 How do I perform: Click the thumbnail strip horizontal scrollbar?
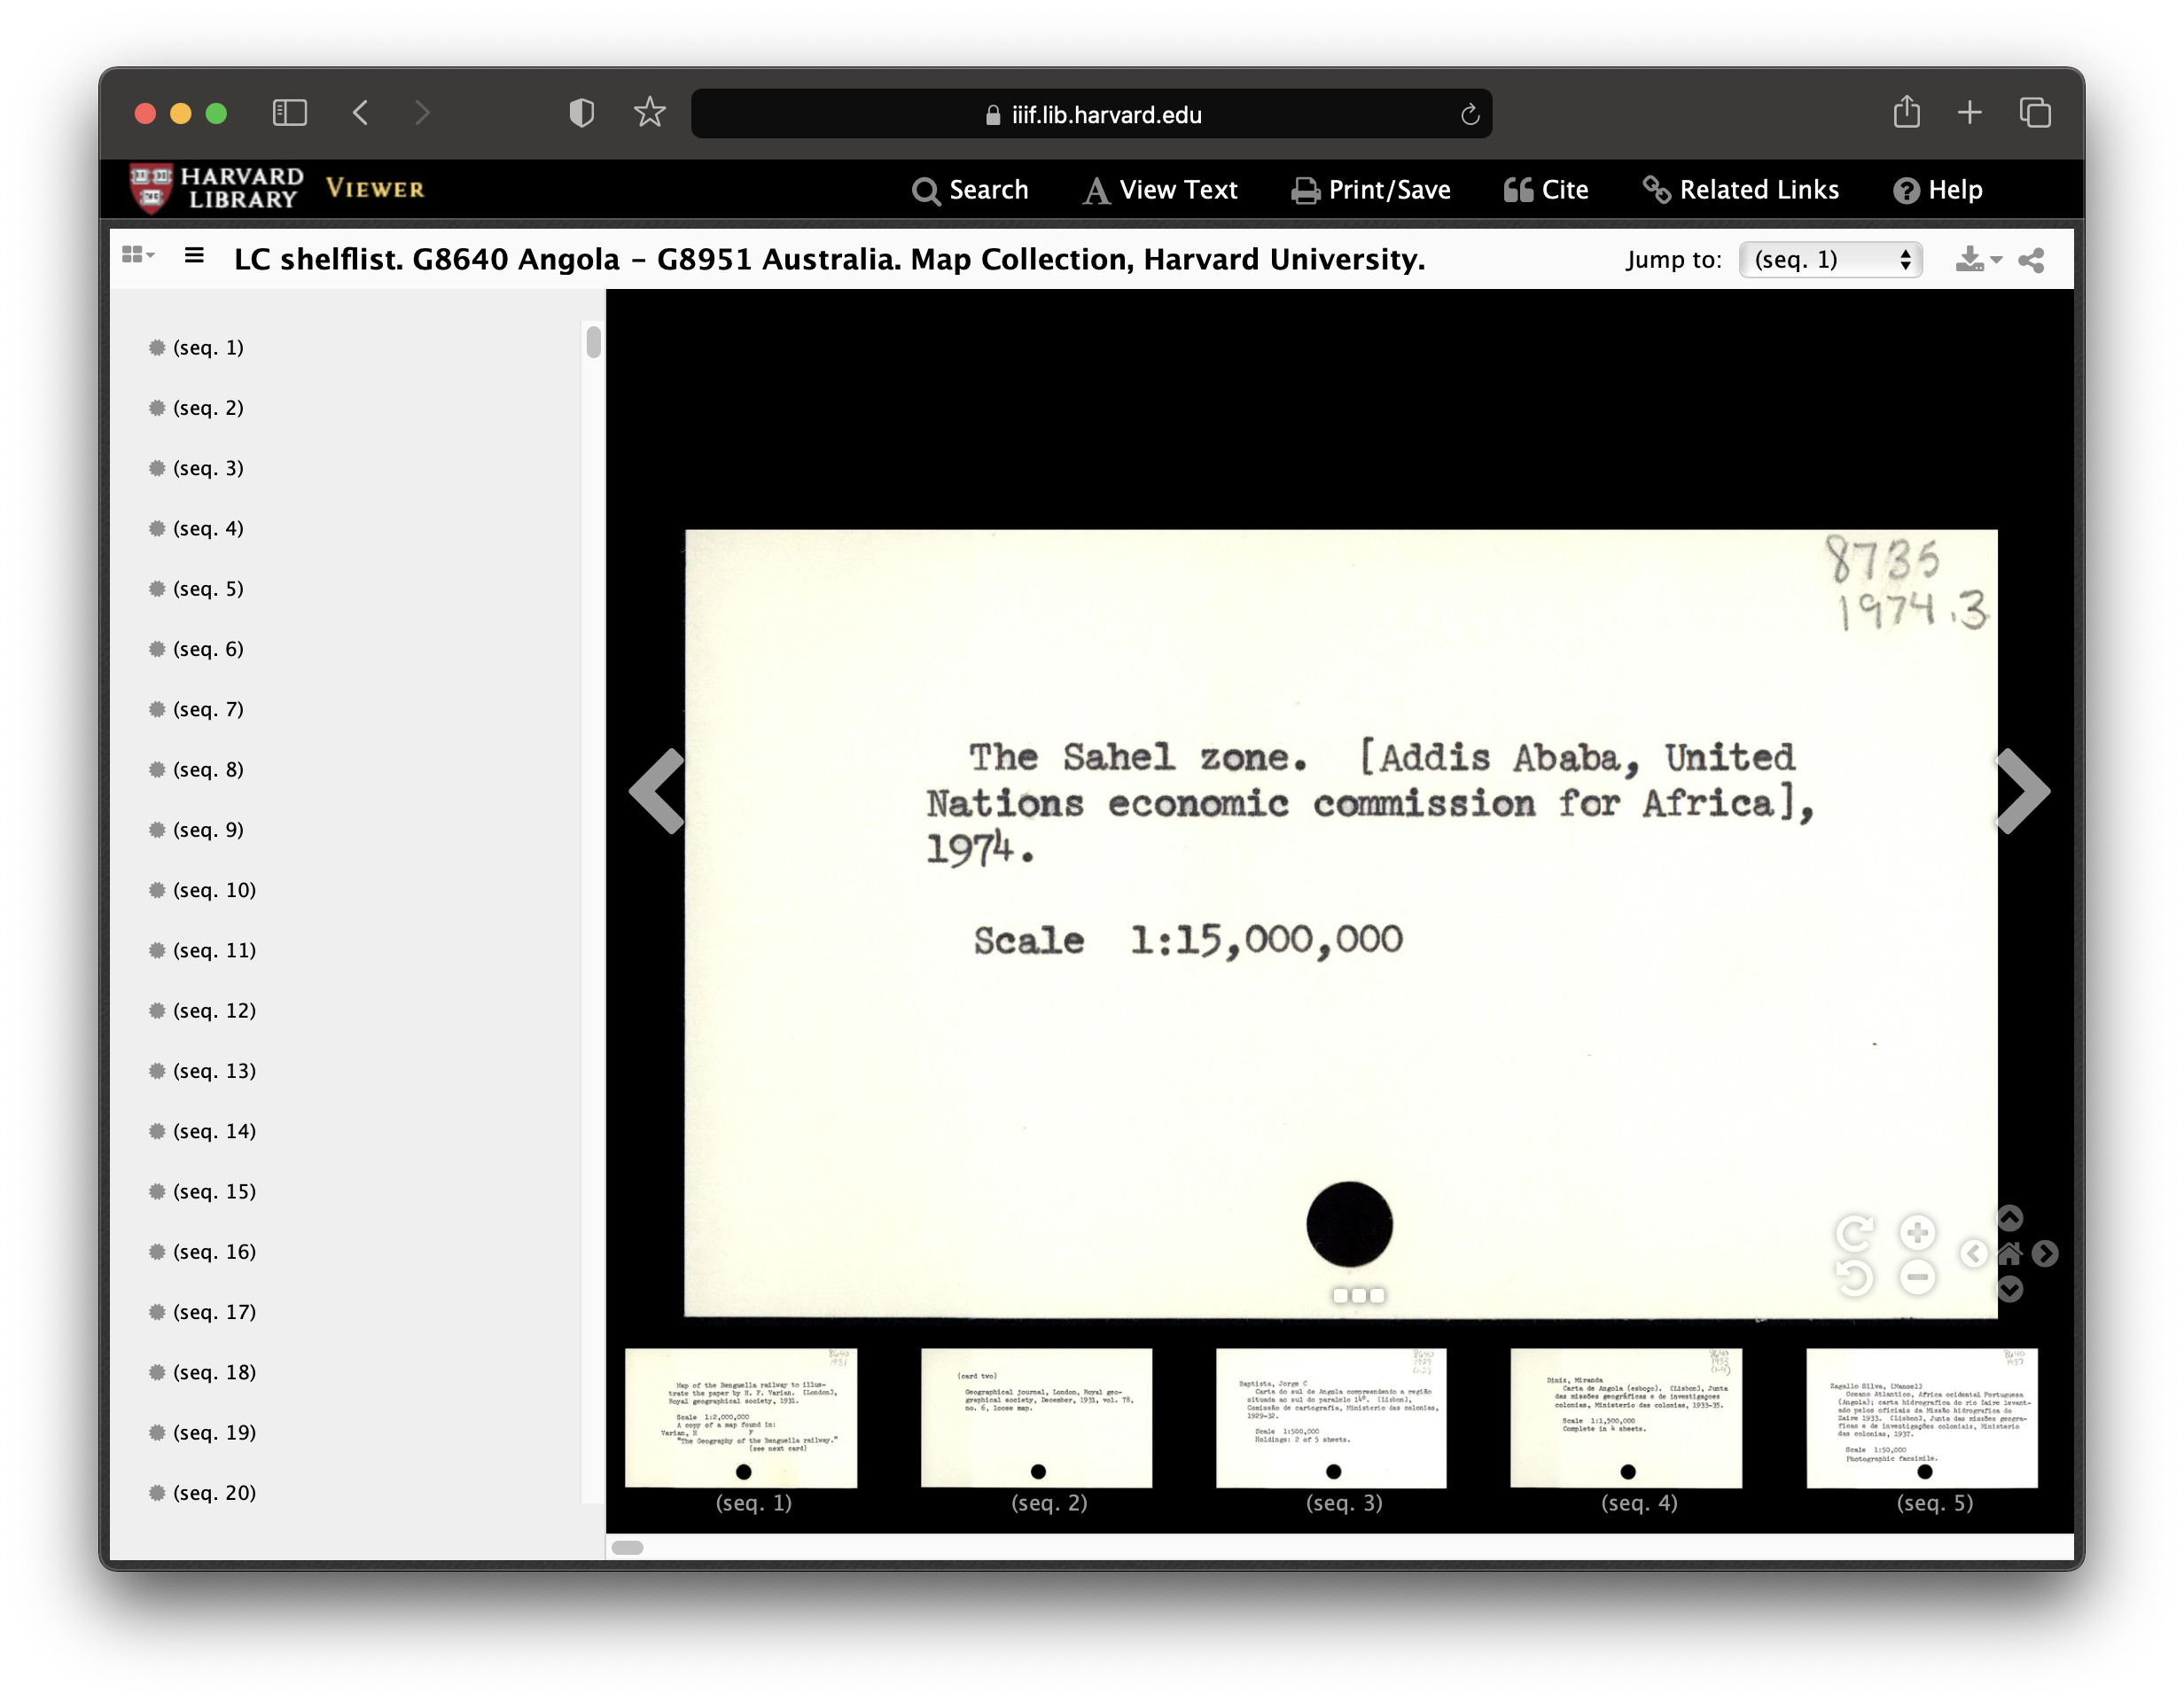[628, 1547]
